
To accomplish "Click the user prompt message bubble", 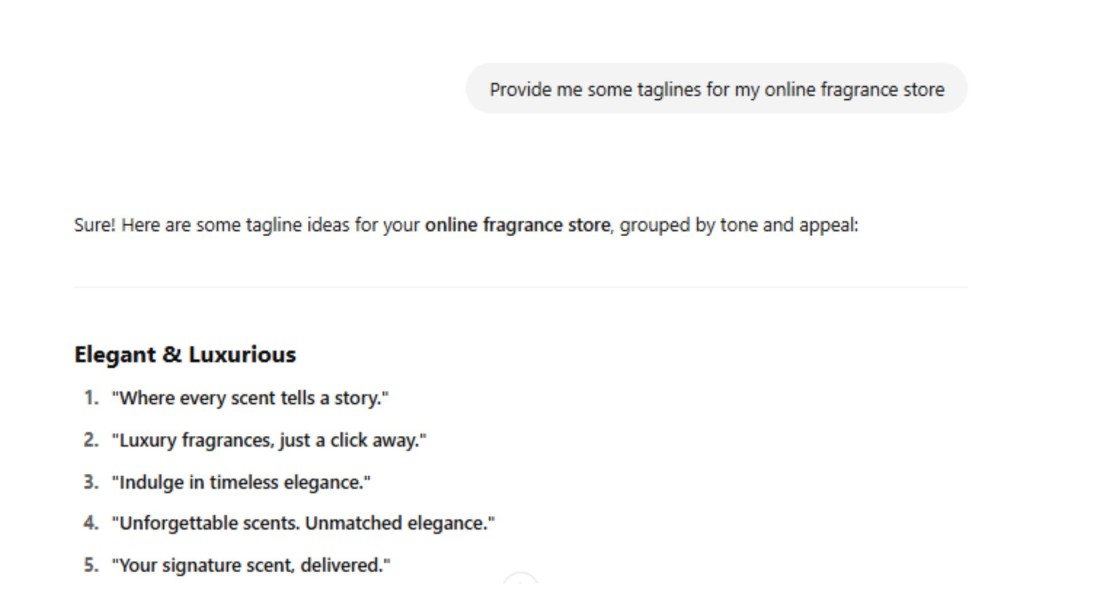I will click(716, 89).
